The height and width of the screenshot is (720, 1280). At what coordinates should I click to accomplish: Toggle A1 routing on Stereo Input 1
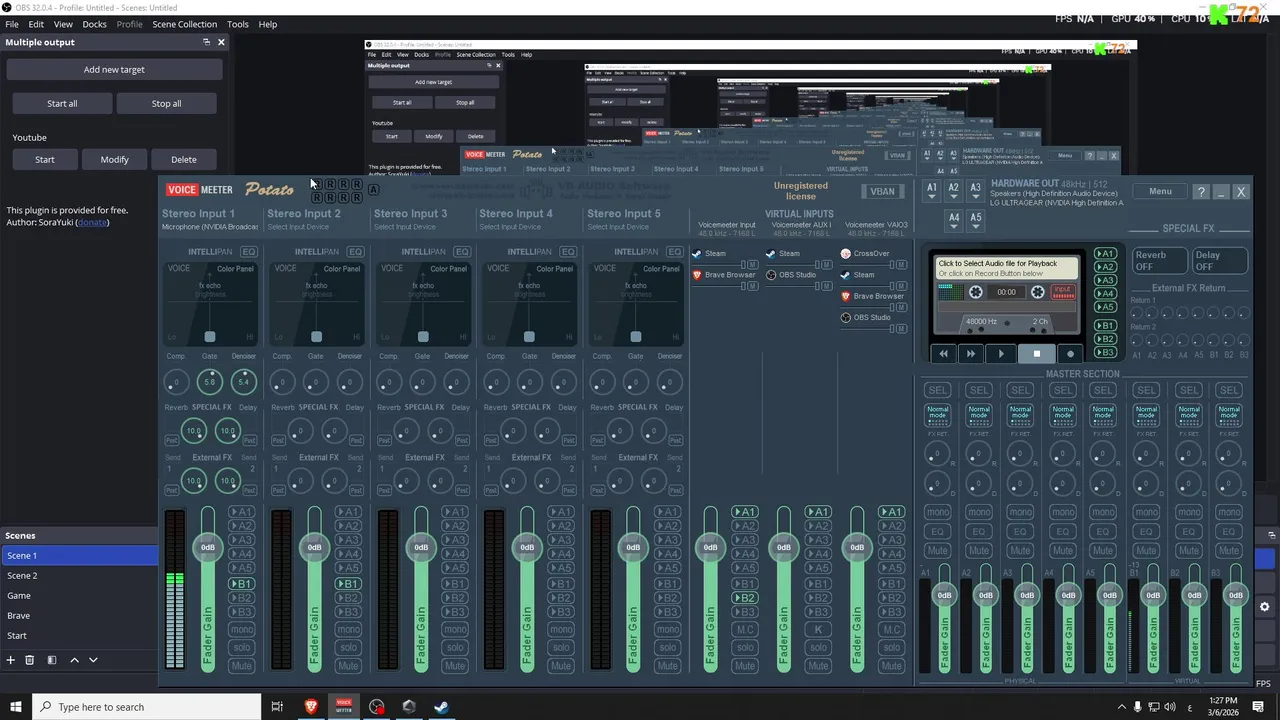(241, 512)
